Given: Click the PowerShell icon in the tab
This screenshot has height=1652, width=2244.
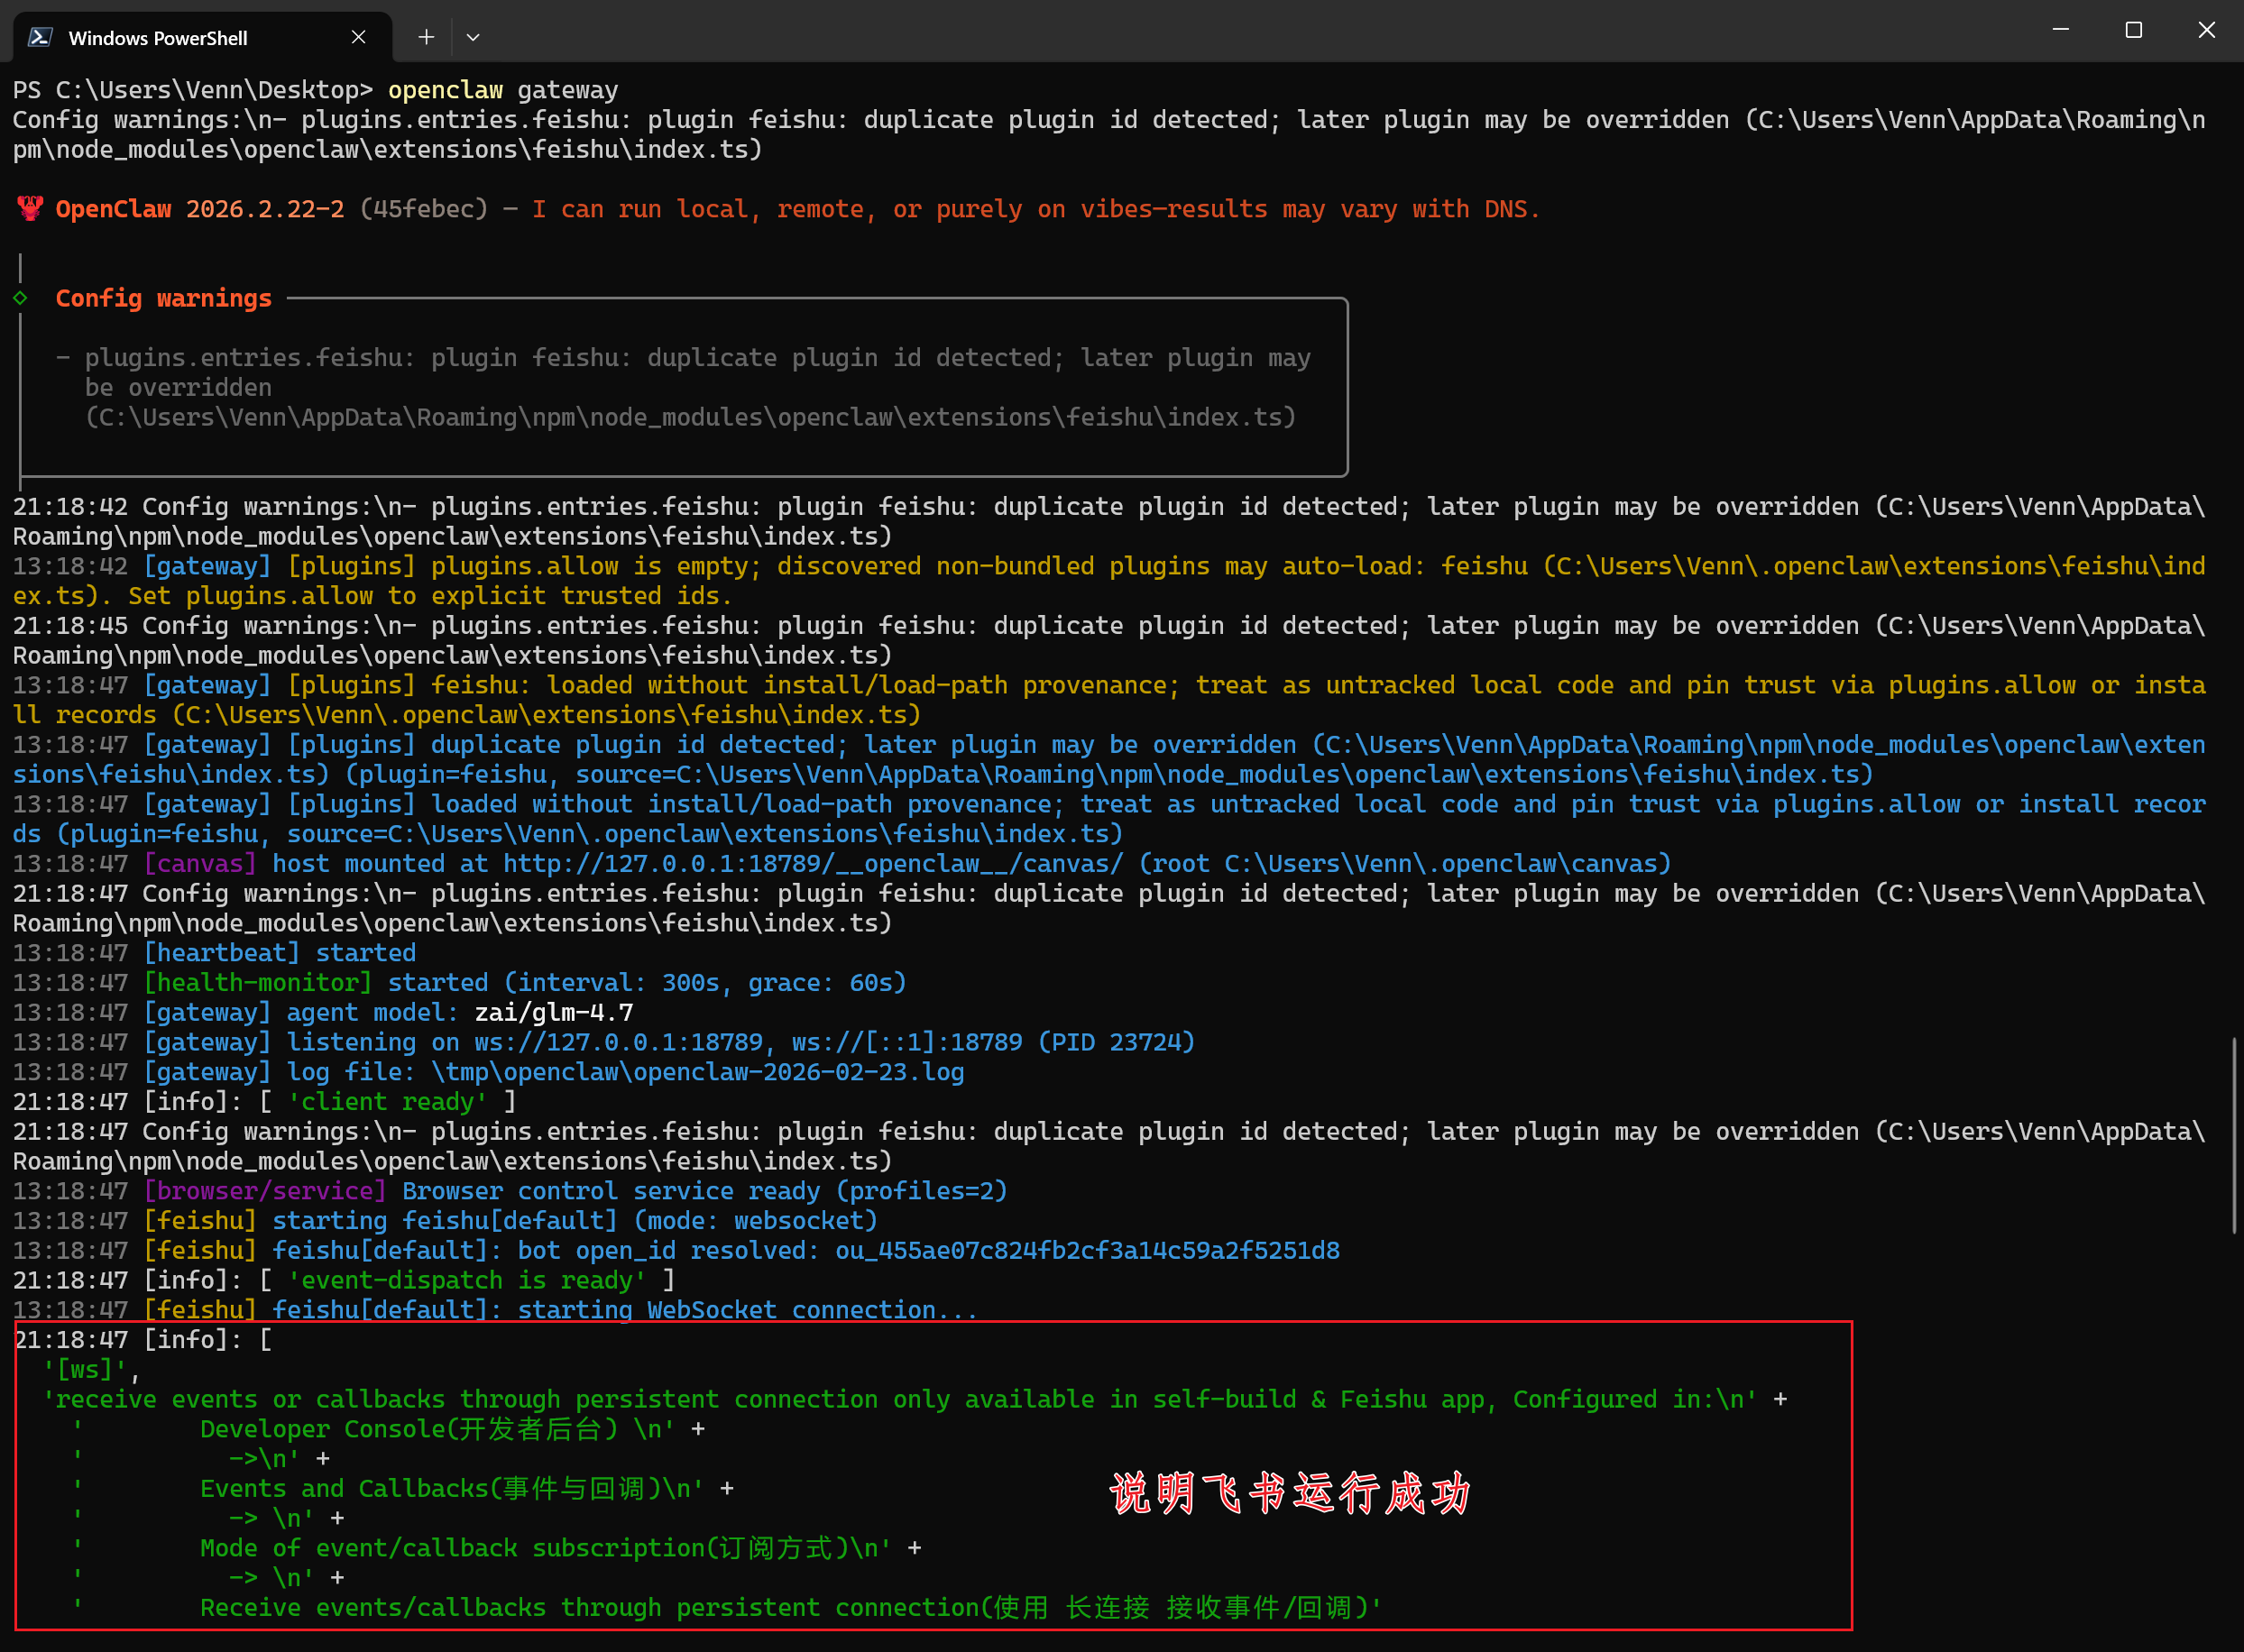Looking at the screenshot, I should click(x=40, y=37).
